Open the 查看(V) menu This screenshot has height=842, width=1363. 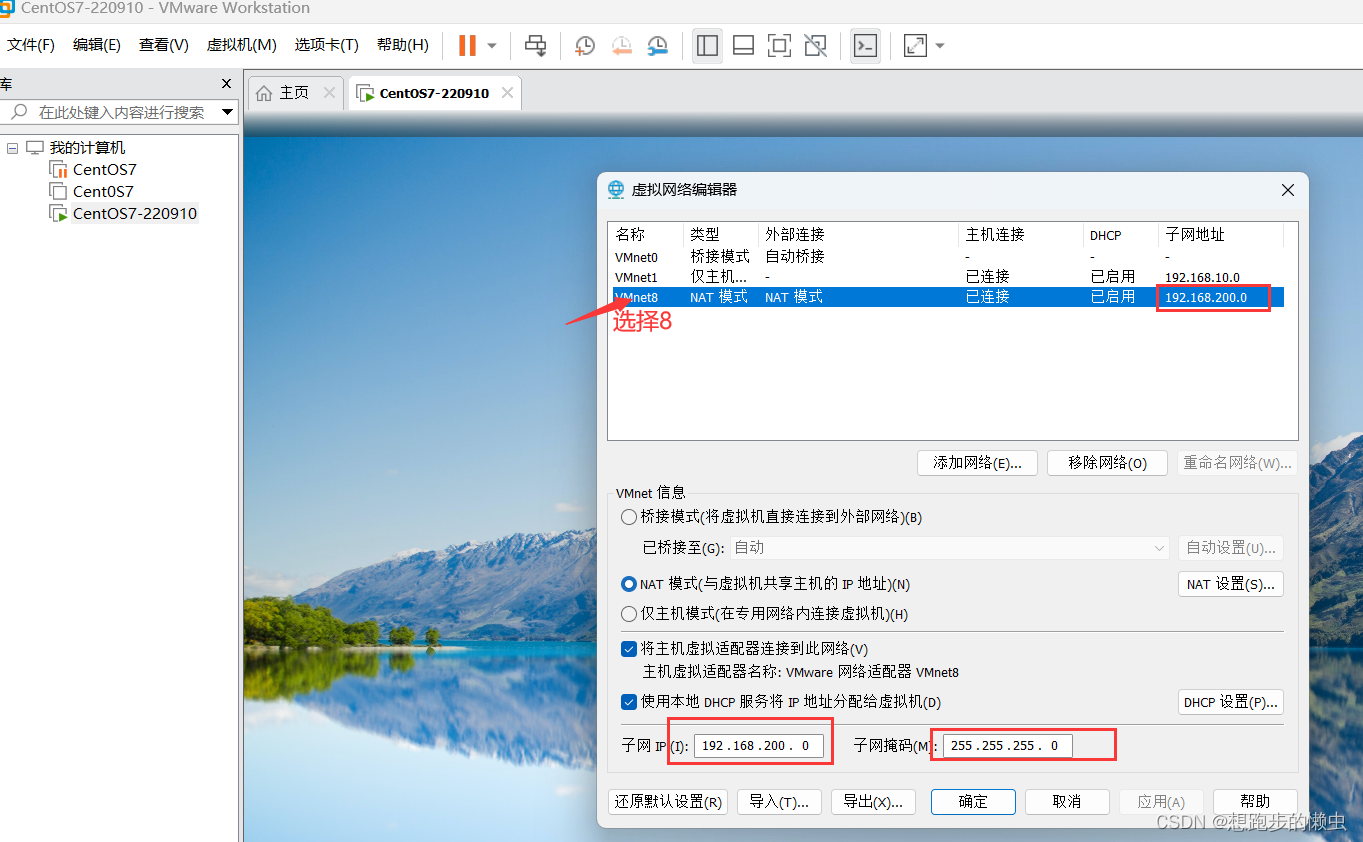[164, 45]
